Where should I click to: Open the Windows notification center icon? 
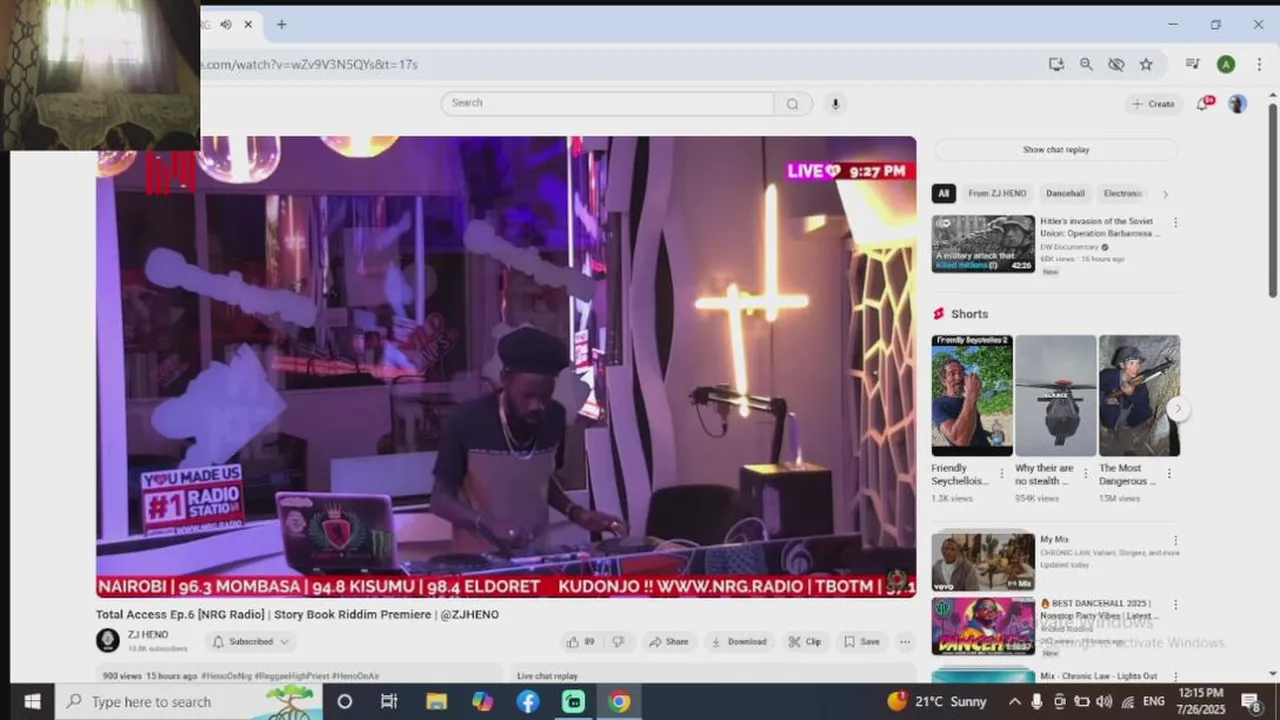[x=1250, y=702]
